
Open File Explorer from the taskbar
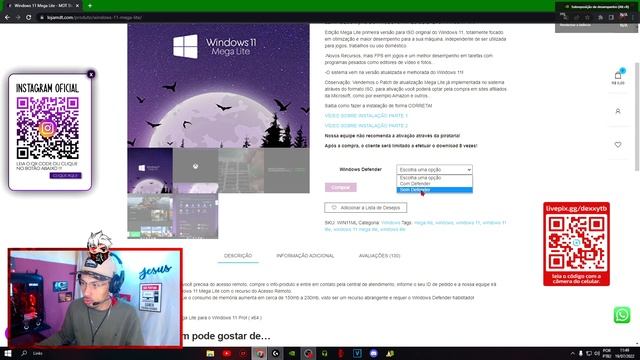tap(210, 353)
